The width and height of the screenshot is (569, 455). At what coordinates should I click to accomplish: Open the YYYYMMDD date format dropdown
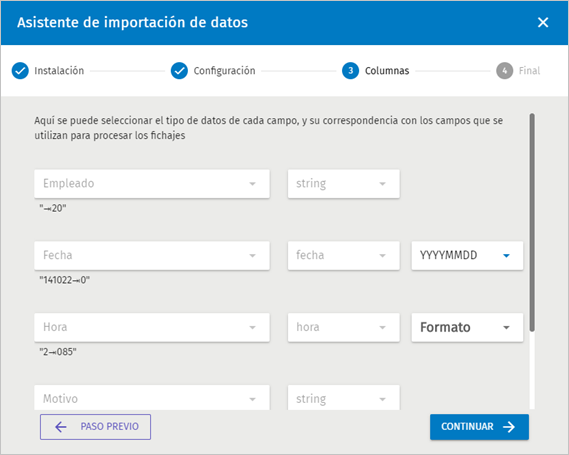click(x=467, y=255)
